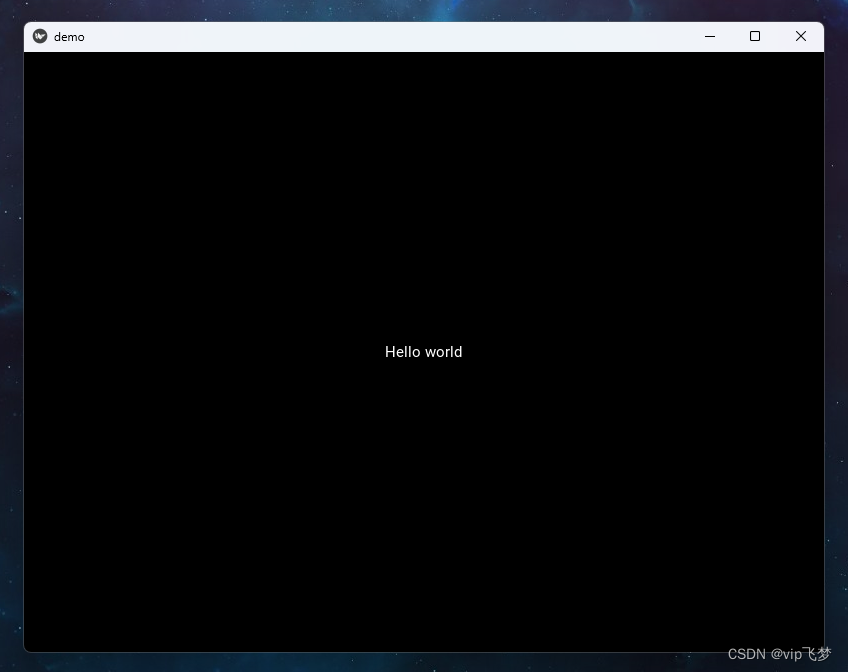Maximize the demo window
The width and height of the screenshot is (848, 672).
[755, 36]
